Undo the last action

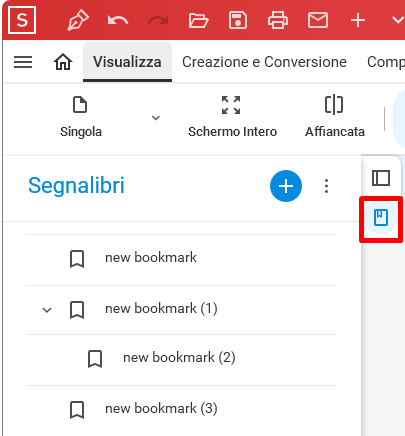tap(118, 21)
